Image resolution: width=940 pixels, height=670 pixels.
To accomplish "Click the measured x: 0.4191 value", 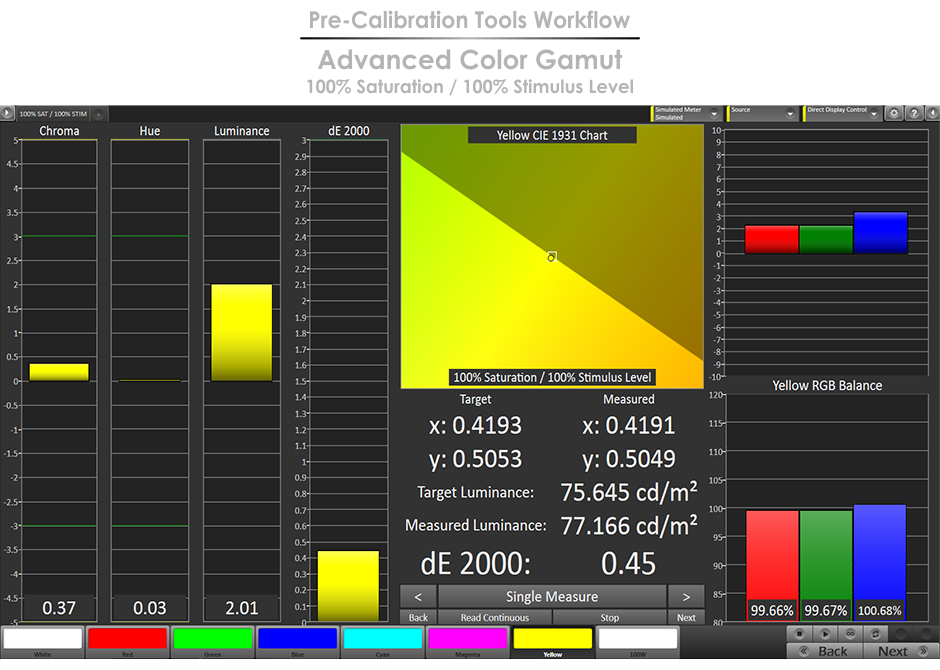I will 629,425.
